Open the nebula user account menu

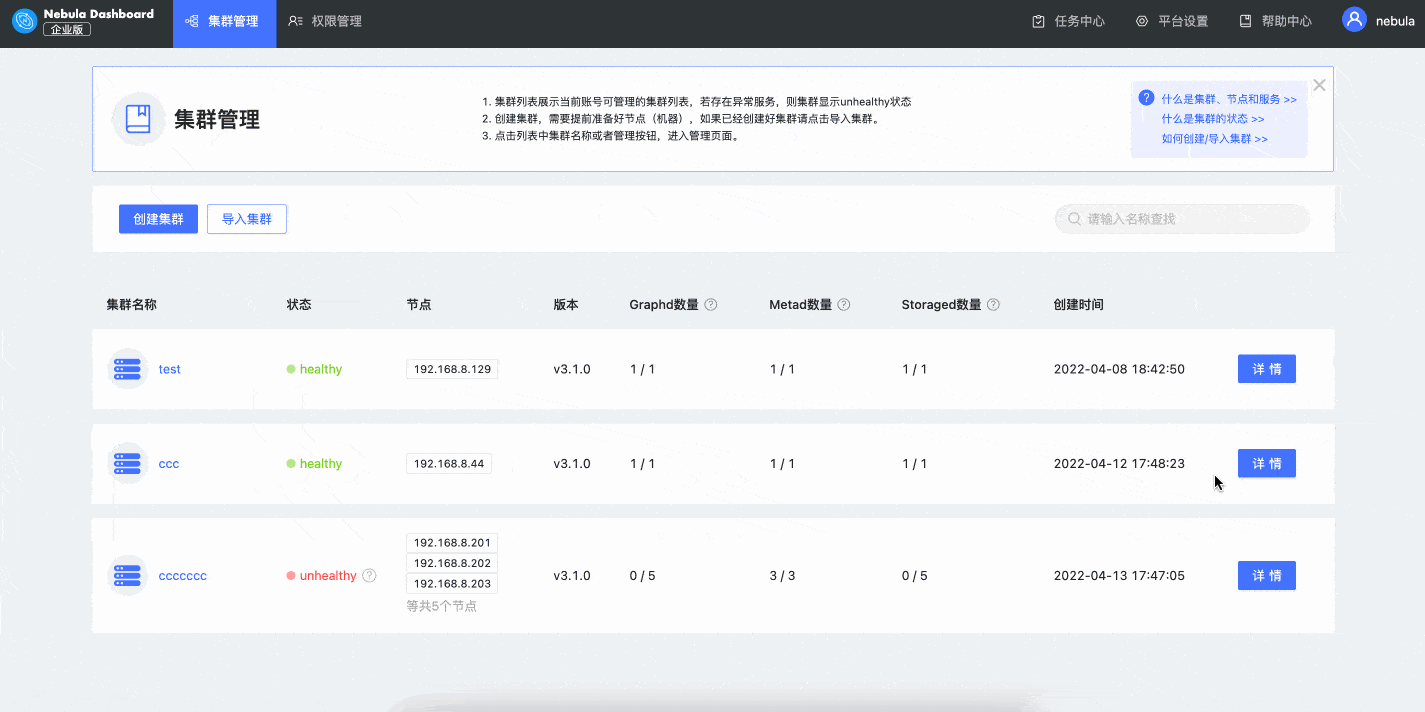pyautogui.click(x=1378, y=21)
